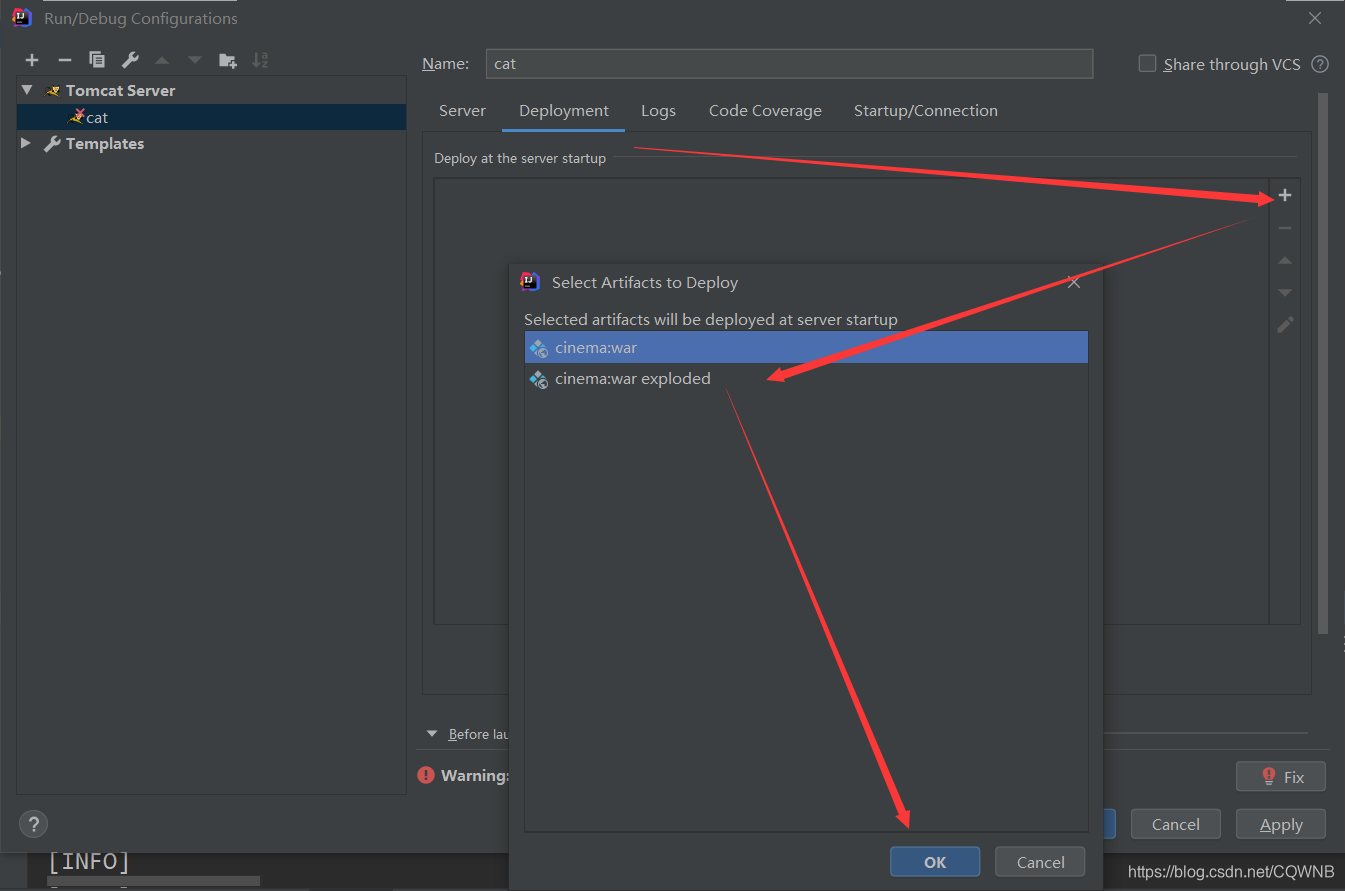Click Fix button for warning

coord(1281,776)
